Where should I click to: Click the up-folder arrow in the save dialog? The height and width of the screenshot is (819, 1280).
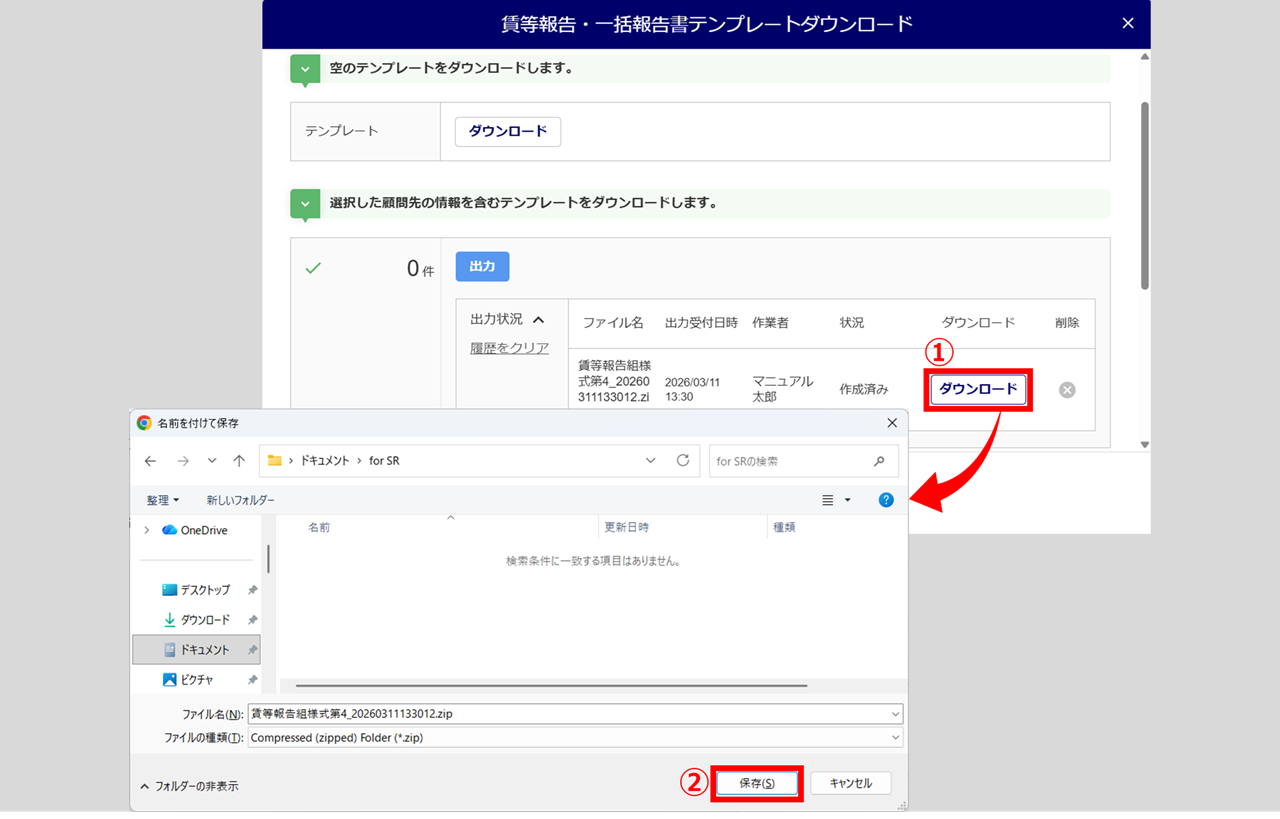click(x=239, y=461)
